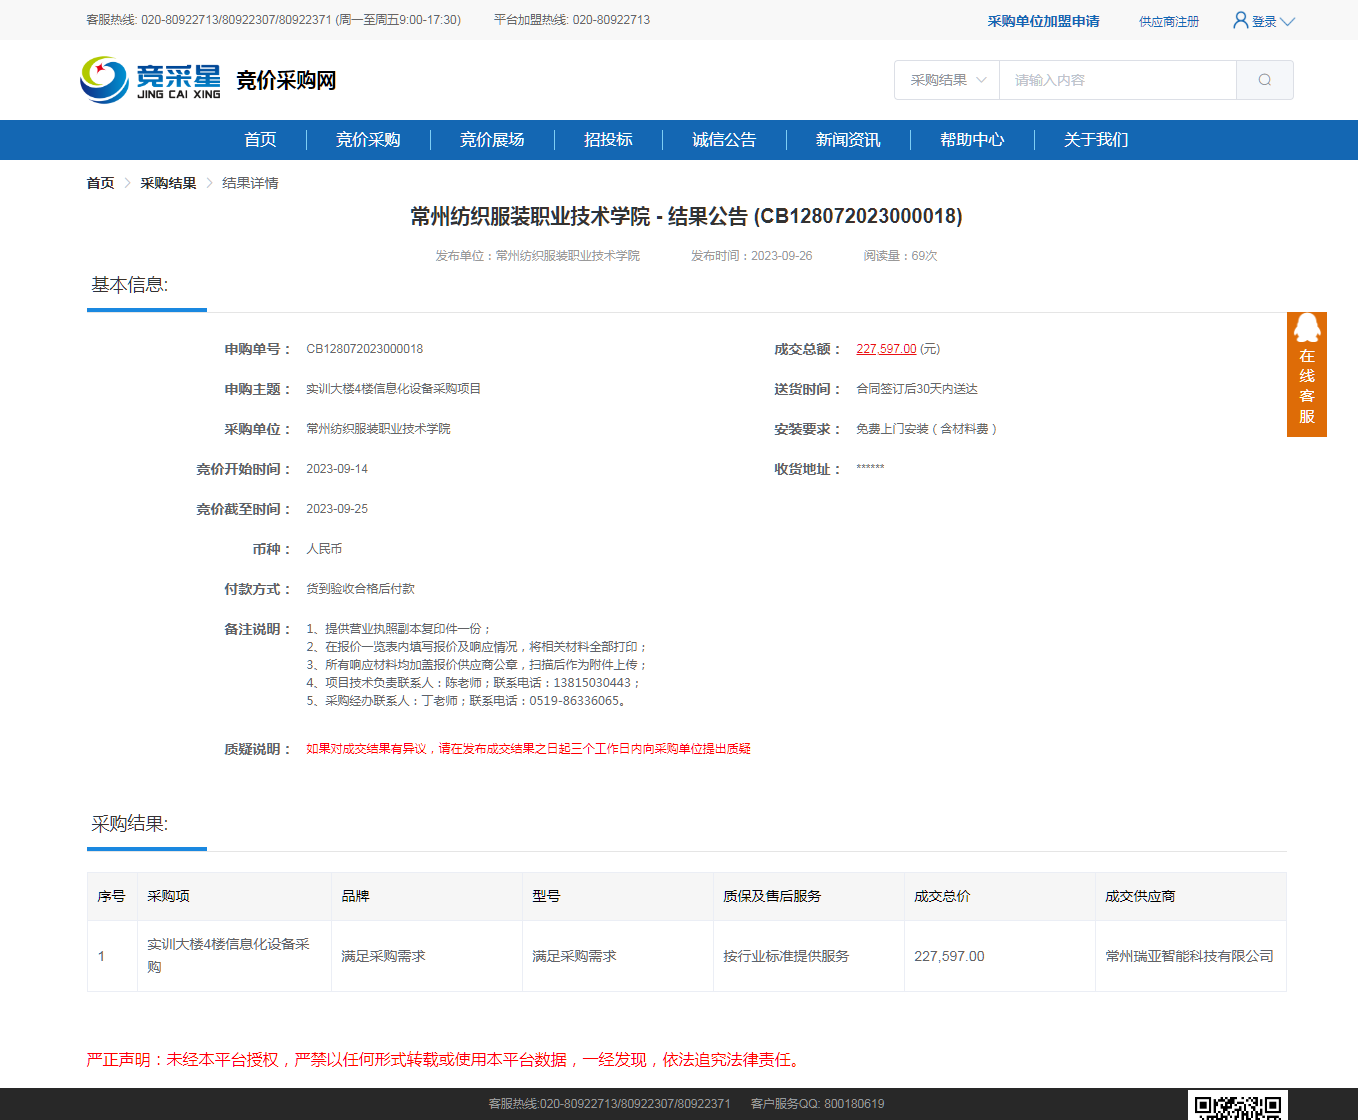Go to the 竞价采购 navigation tab
Screen dimensions: 1358x1120
(368, 140)
